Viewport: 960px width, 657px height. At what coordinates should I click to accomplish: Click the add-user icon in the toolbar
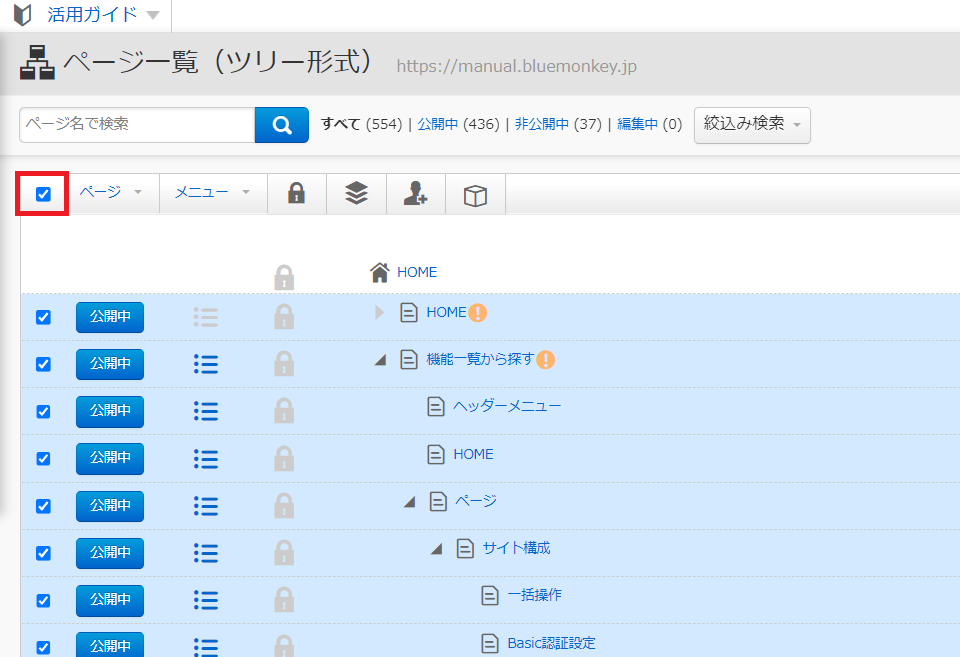[x=415, y=193]
